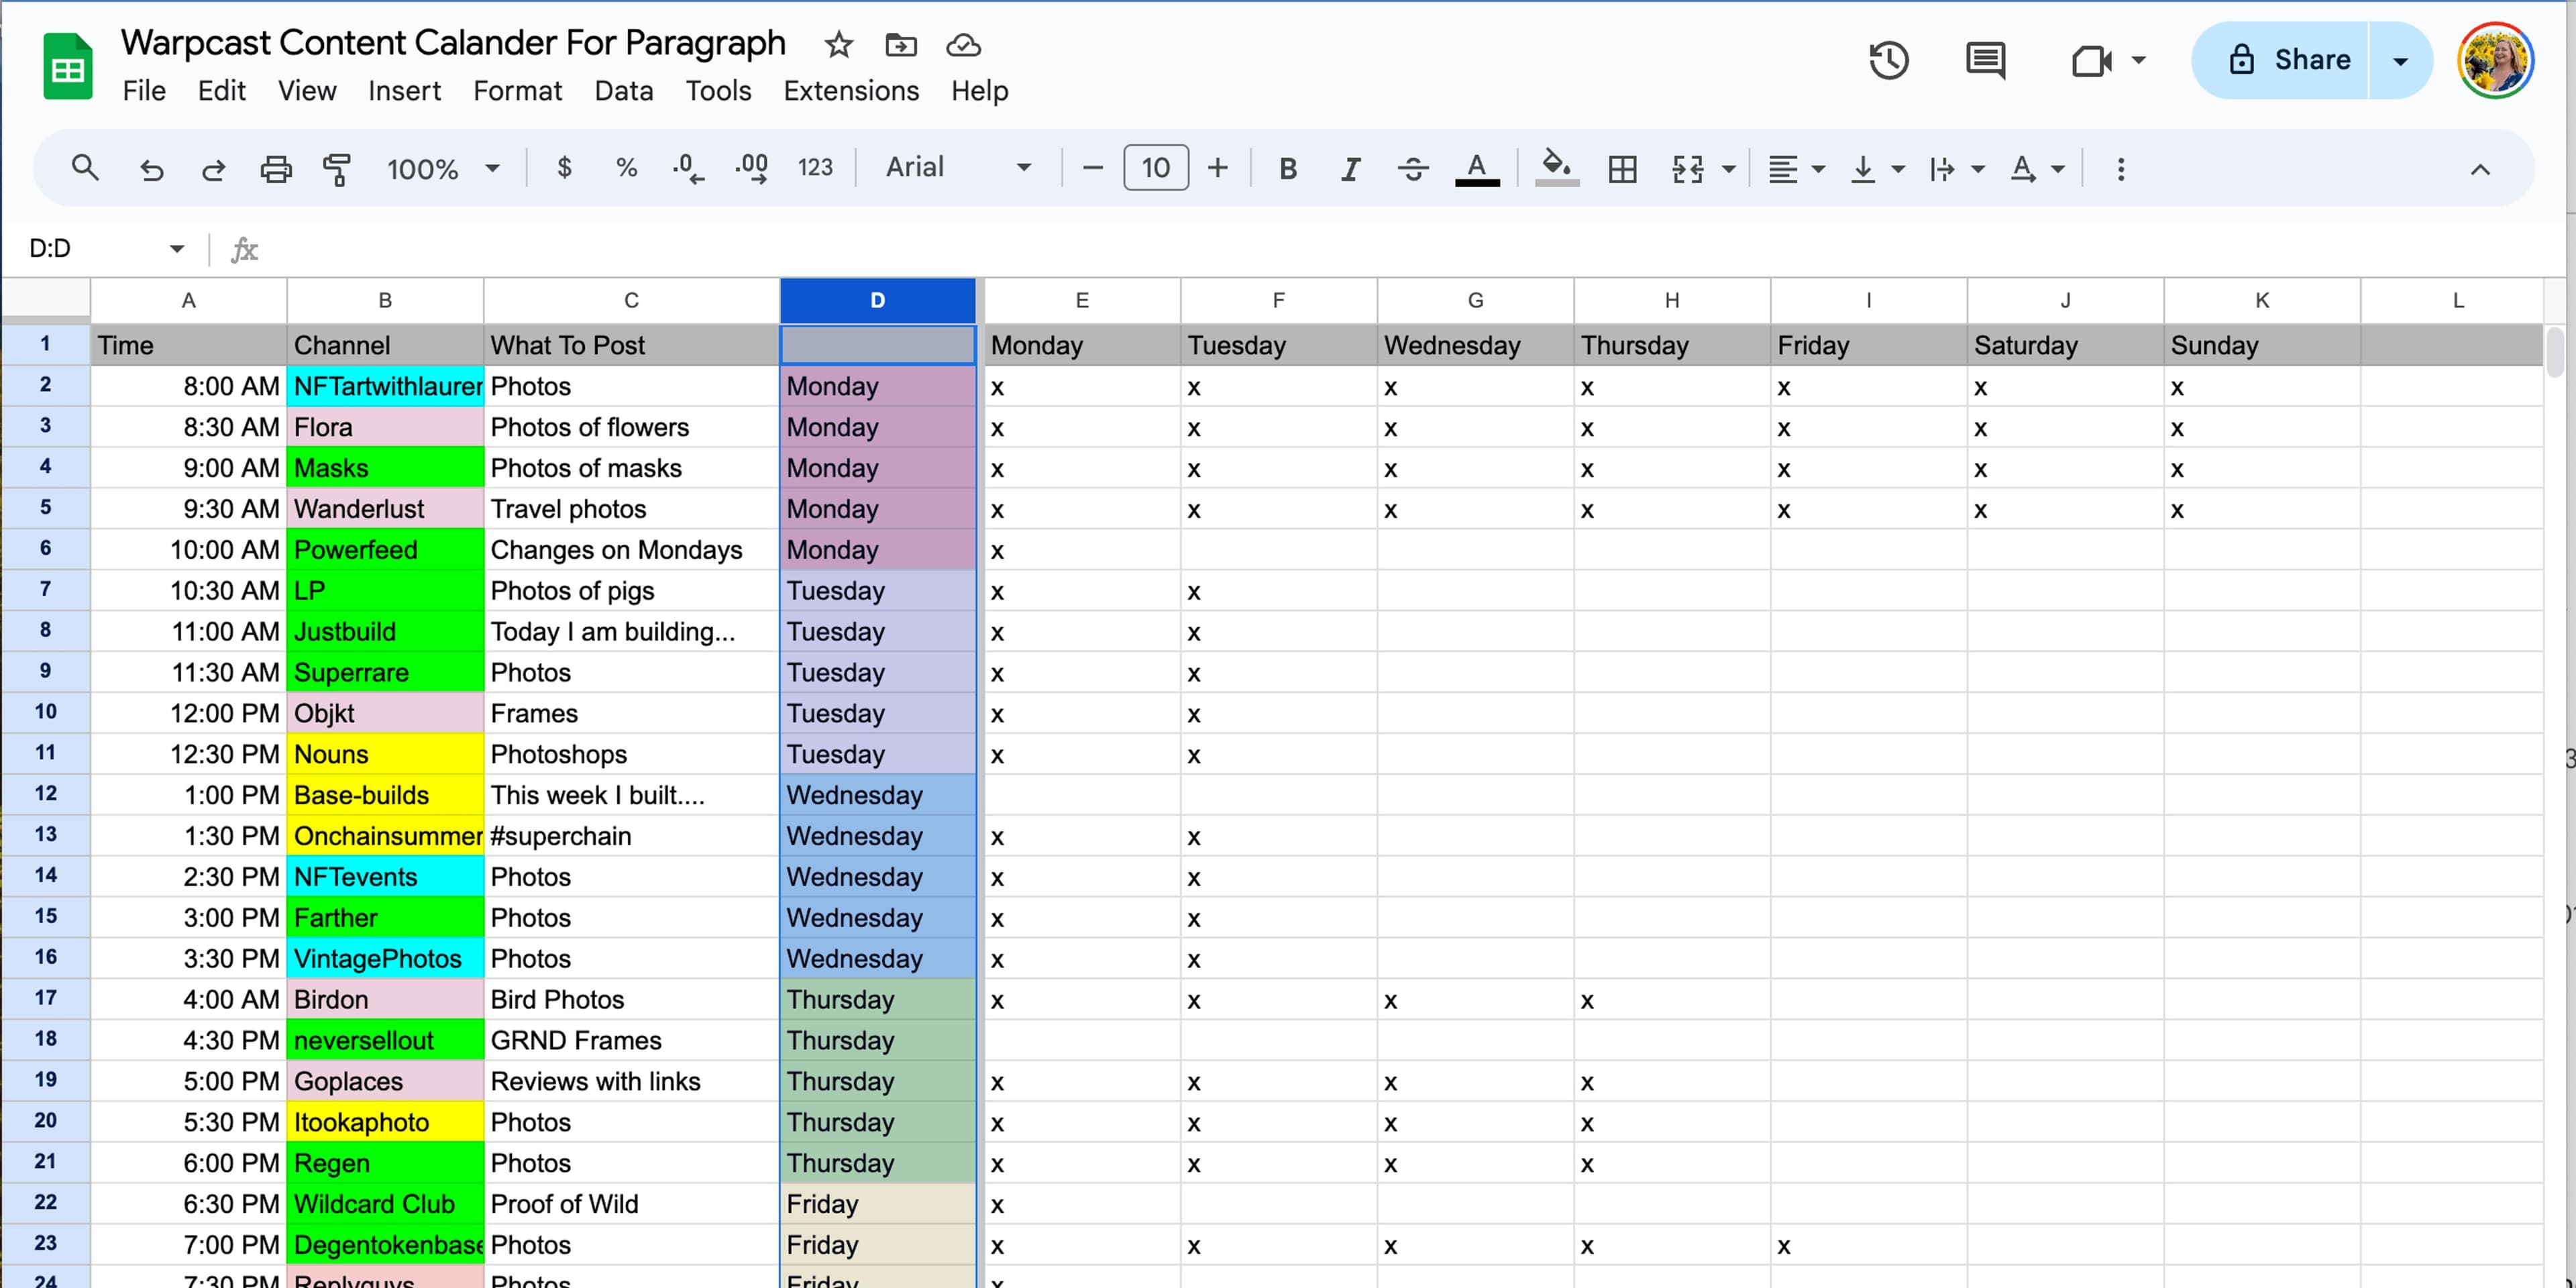The width and height of the screenshot is (2576, 1288).
Task: Open version history clock icon
Action: tap(1889, 60)
